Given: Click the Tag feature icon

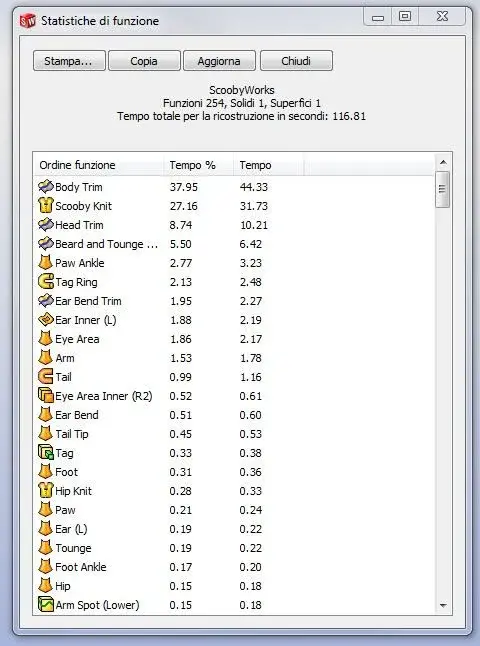Looking at the screenshot, I should tap(46, 452).
